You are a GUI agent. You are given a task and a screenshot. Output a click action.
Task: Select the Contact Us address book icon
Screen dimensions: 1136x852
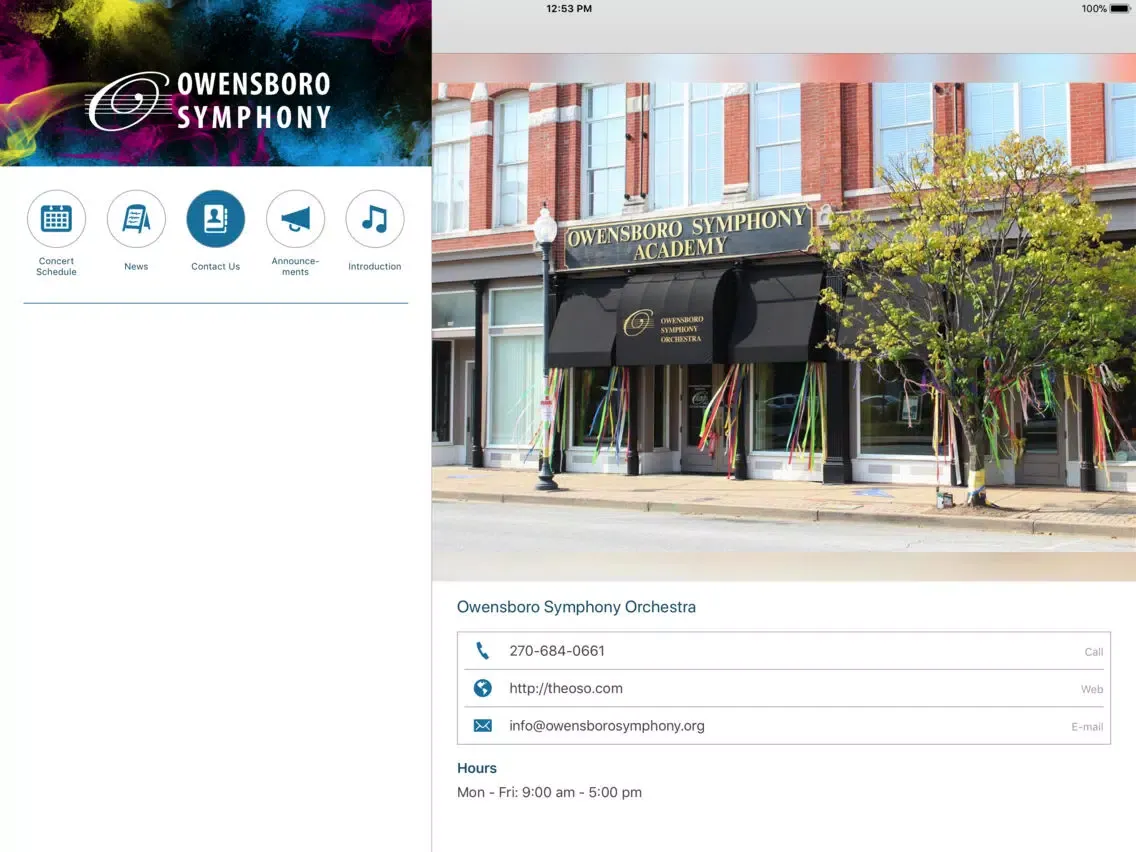coord(216,219)
